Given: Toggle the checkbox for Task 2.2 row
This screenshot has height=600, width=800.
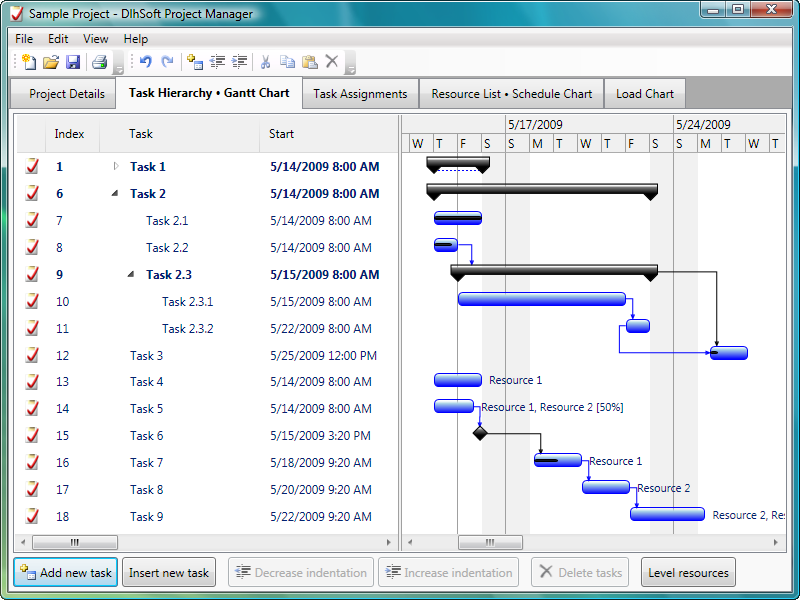Looking at the screenshot, I should tap(32, 248).
